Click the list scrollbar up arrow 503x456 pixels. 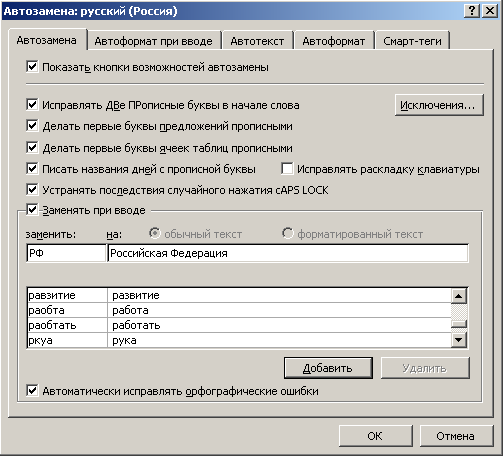click(459, 296)
